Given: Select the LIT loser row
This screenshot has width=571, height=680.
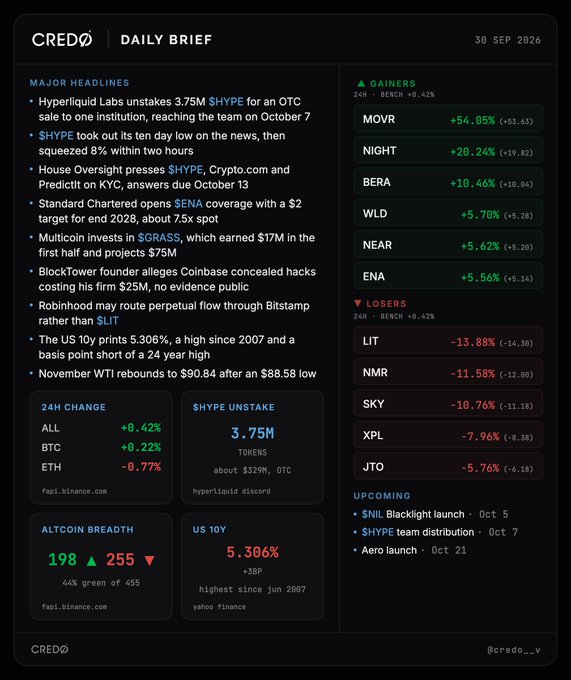Looking at the screenshot, I should (x=448, y=341).
